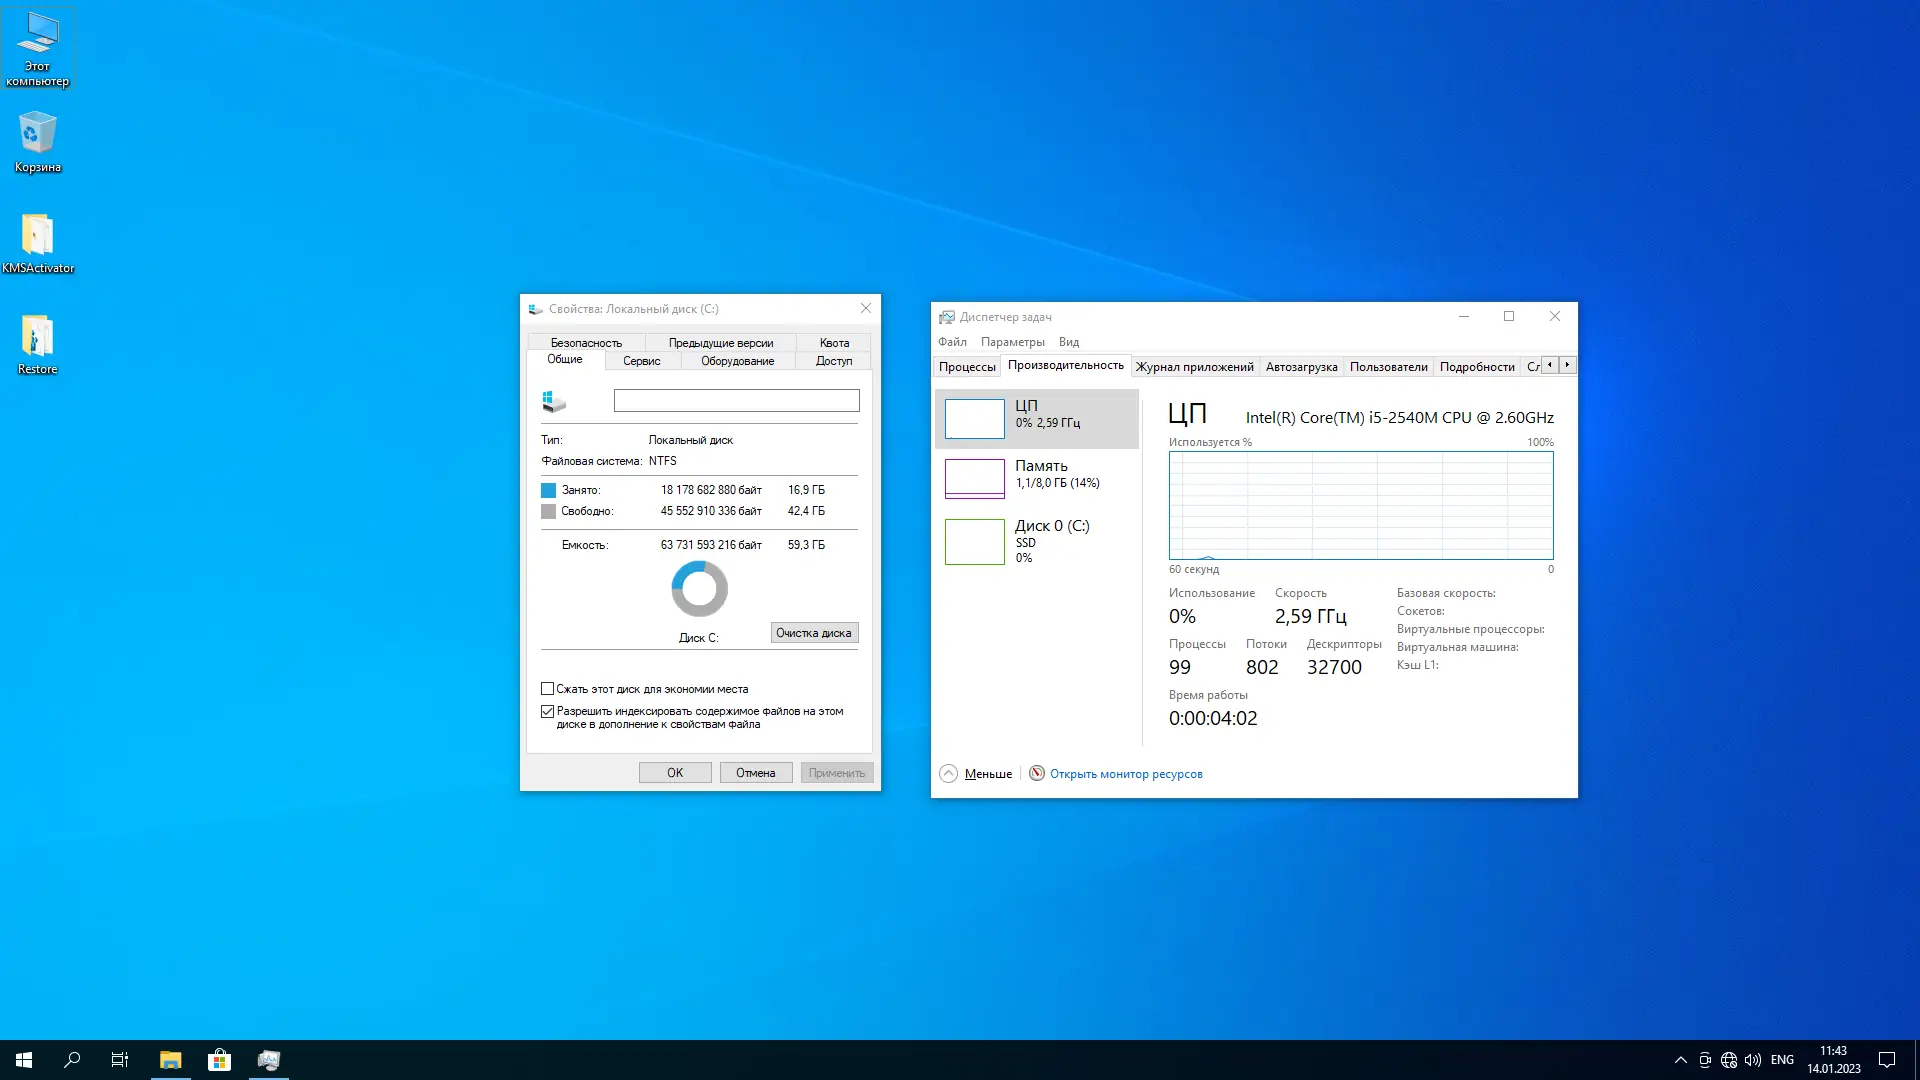Screen dimensions: 1920x1080
Task: Uncheck the file content indexing checkbox
Action: (547, 711)
